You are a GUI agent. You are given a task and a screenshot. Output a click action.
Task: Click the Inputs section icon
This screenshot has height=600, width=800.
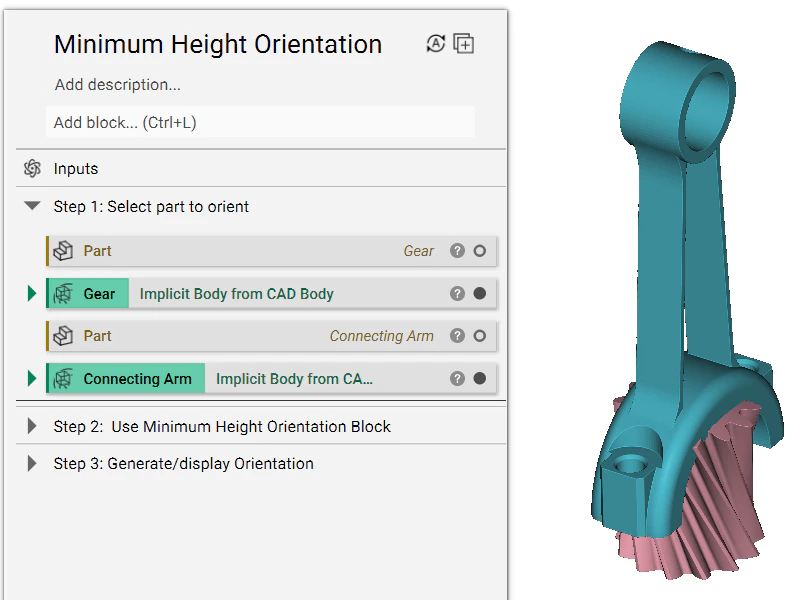click(32, 168)
